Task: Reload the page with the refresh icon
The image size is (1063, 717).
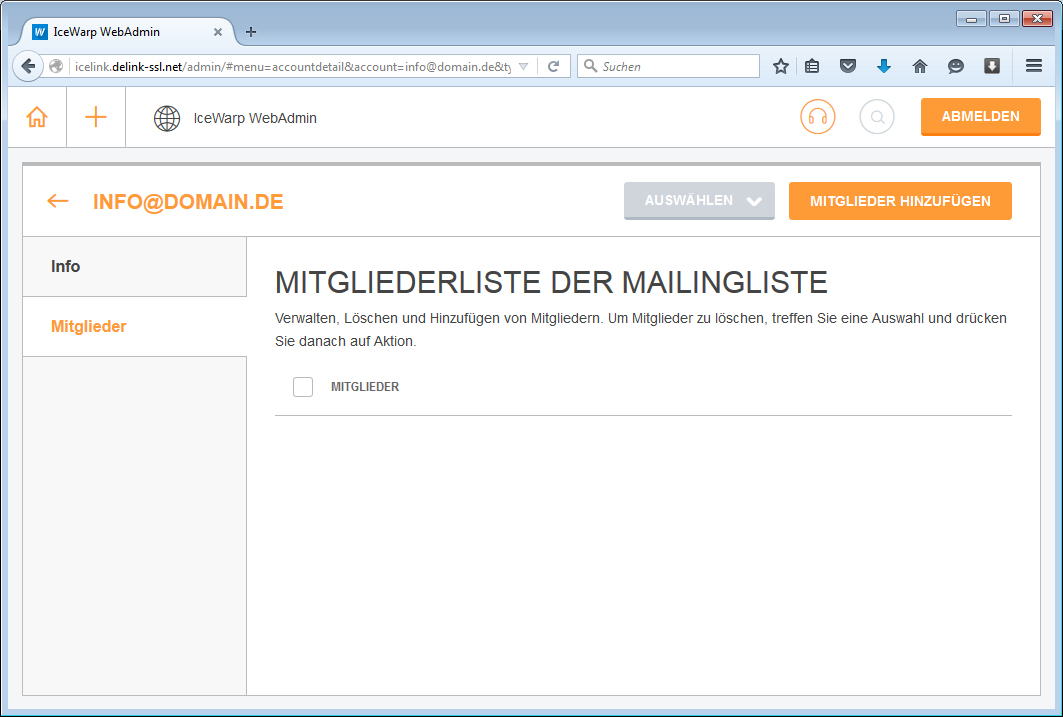Action: [553, 66]
